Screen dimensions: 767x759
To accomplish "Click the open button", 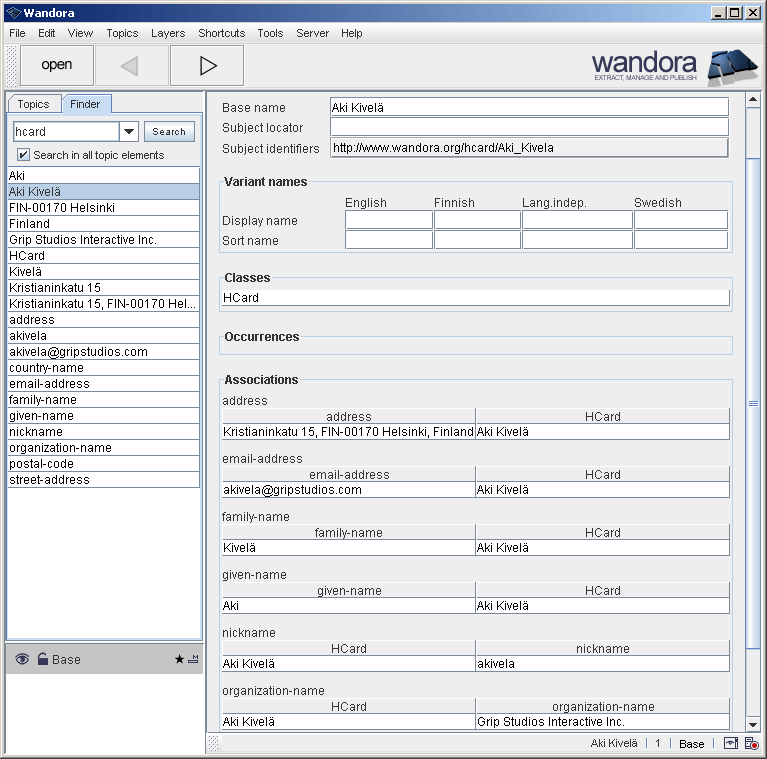I will point(57,66).
